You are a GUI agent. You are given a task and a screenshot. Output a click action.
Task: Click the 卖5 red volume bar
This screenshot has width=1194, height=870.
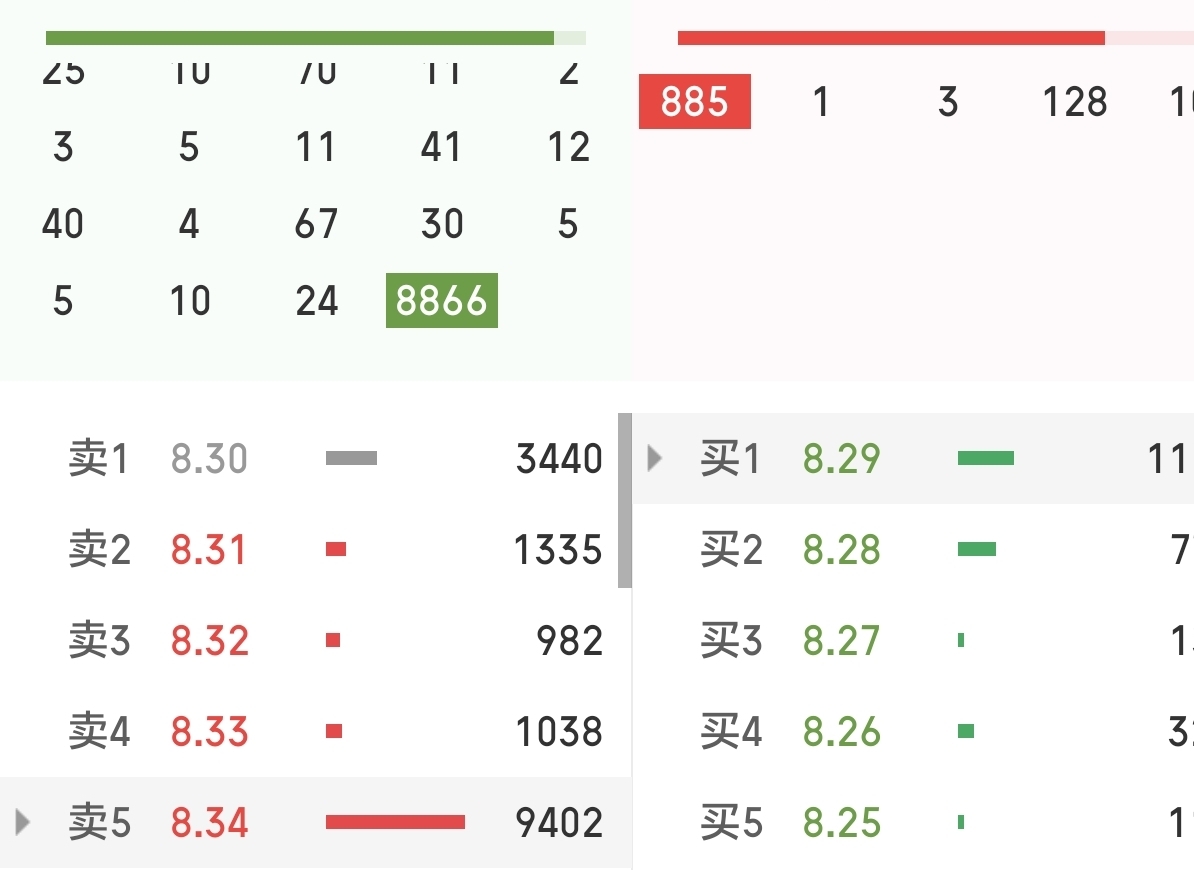tap(395, 822)
